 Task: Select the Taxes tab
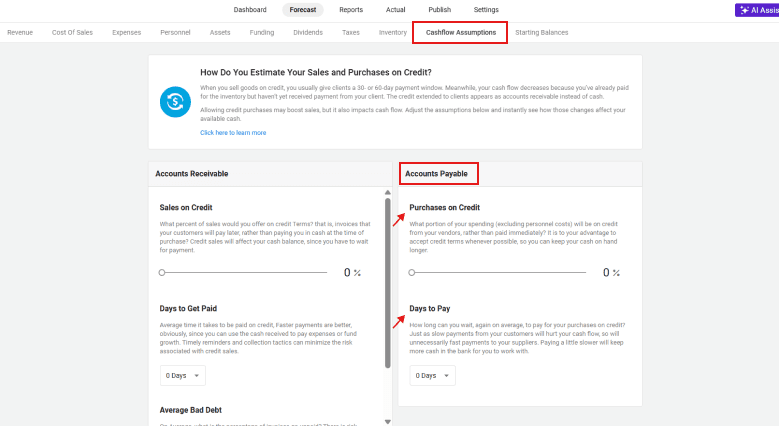coord(350,32)
